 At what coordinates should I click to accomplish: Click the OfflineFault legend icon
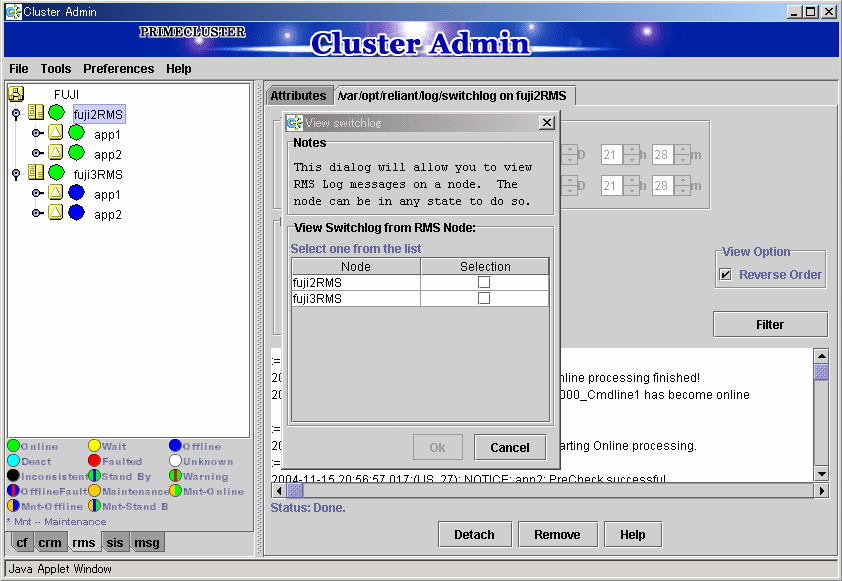13,491
